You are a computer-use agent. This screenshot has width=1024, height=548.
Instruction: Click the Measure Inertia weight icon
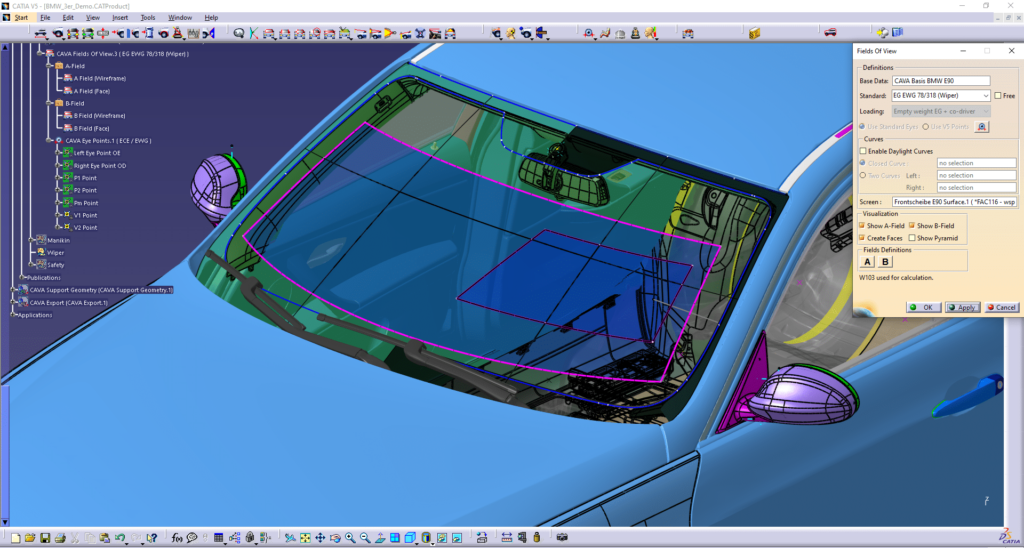pyautogui.click(x=537, y=538)
